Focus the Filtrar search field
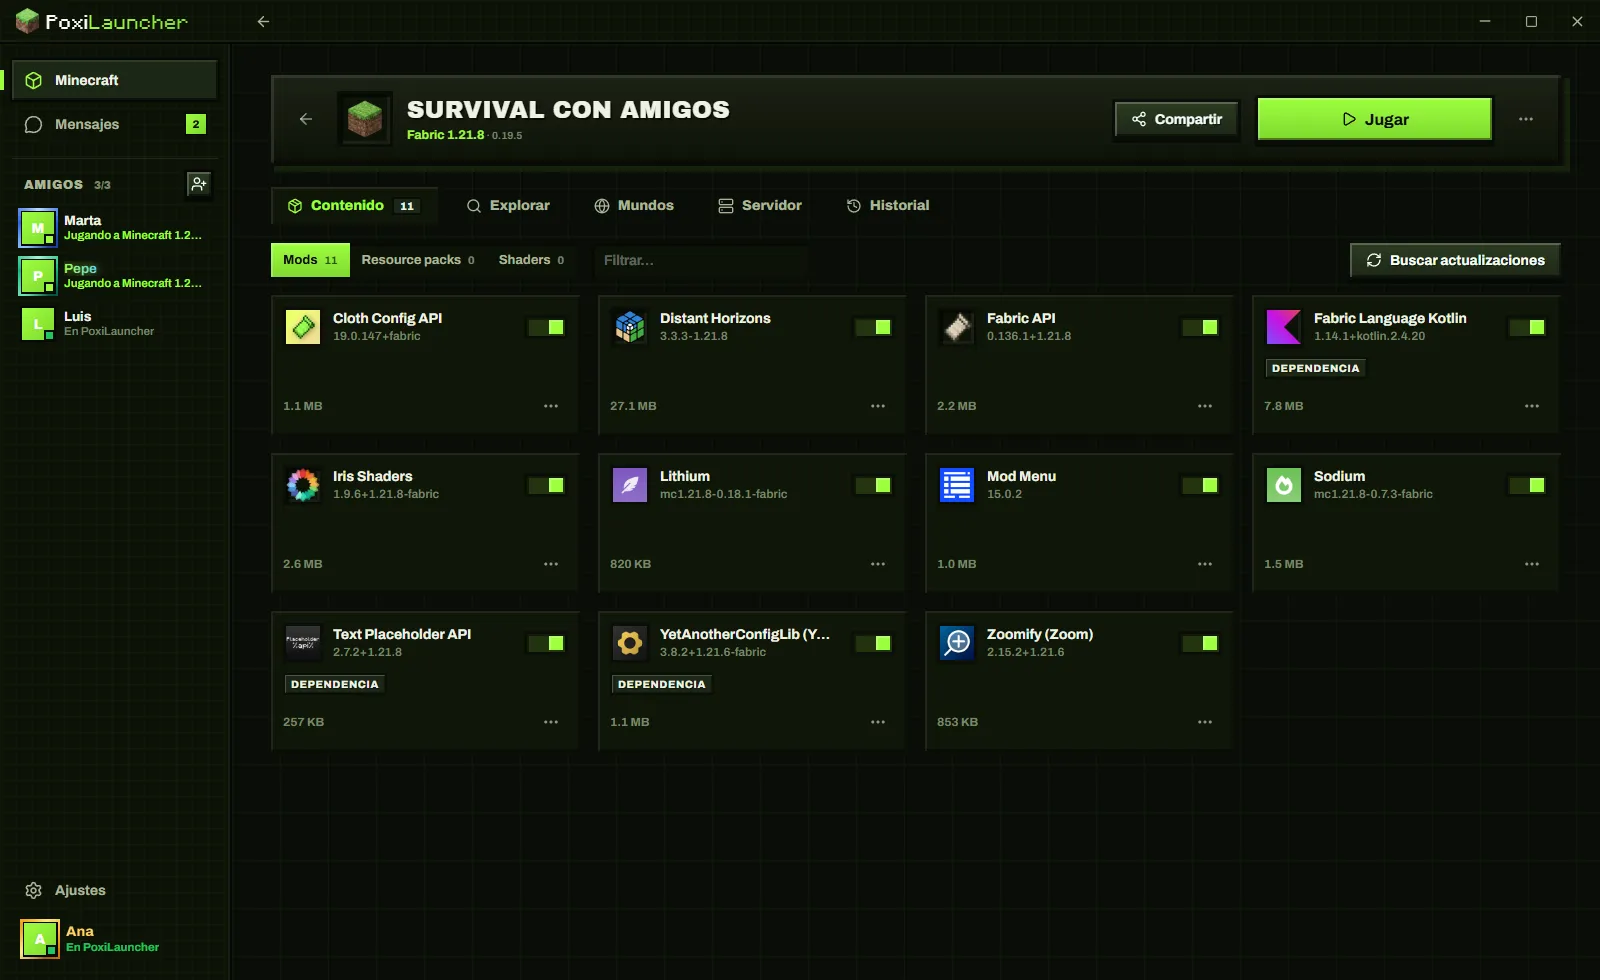1600x980 pixels. click(700, 260)
